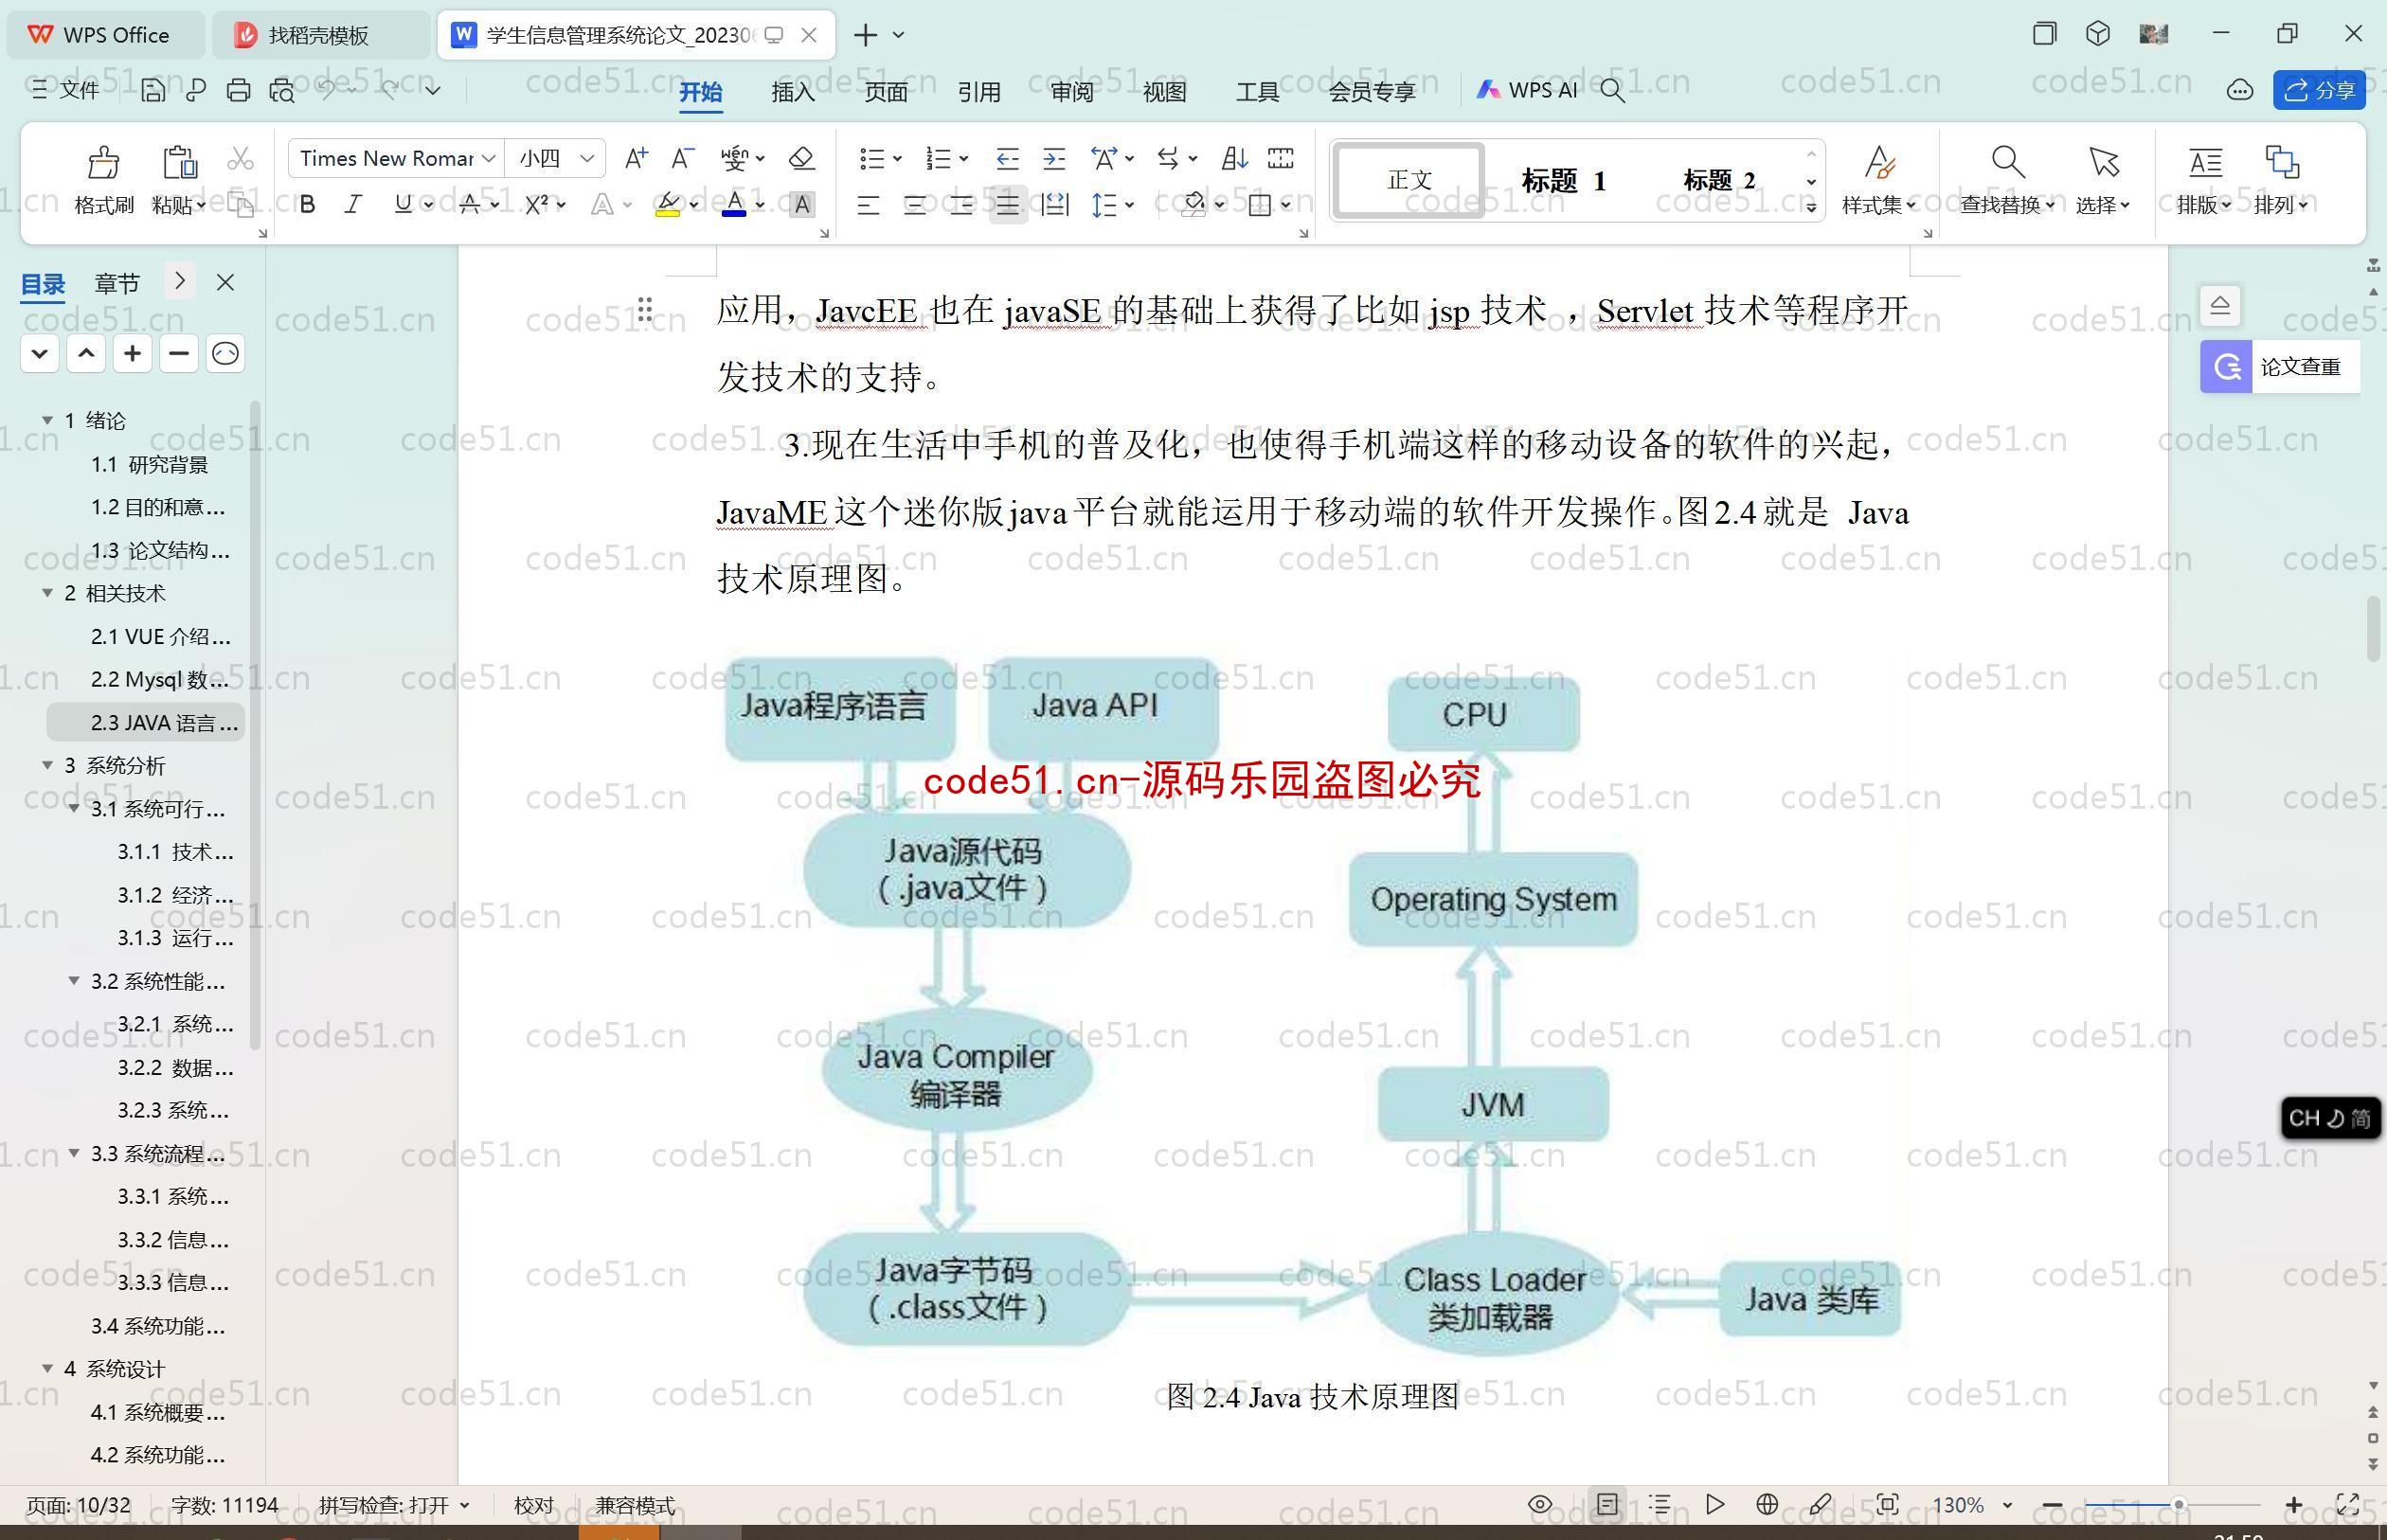Click the fullscreen expand icon in status bar

point(2347,1505)
